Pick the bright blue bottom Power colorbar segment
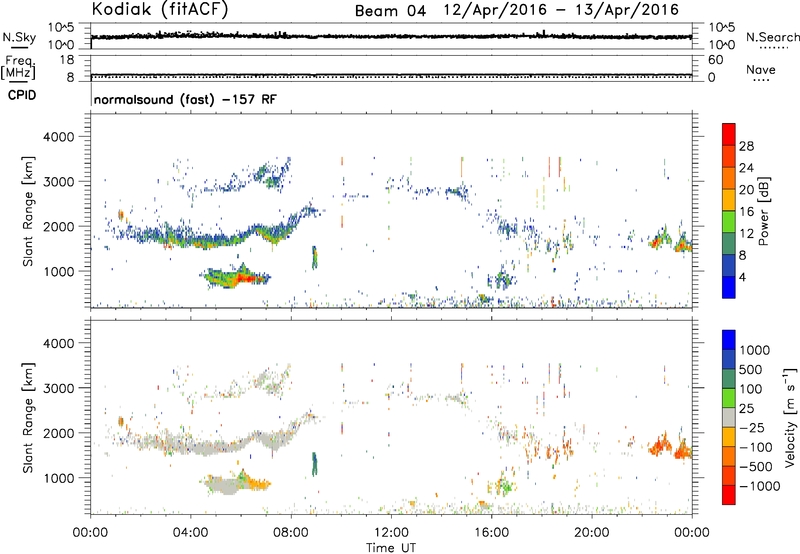 [x=729, y=287]
